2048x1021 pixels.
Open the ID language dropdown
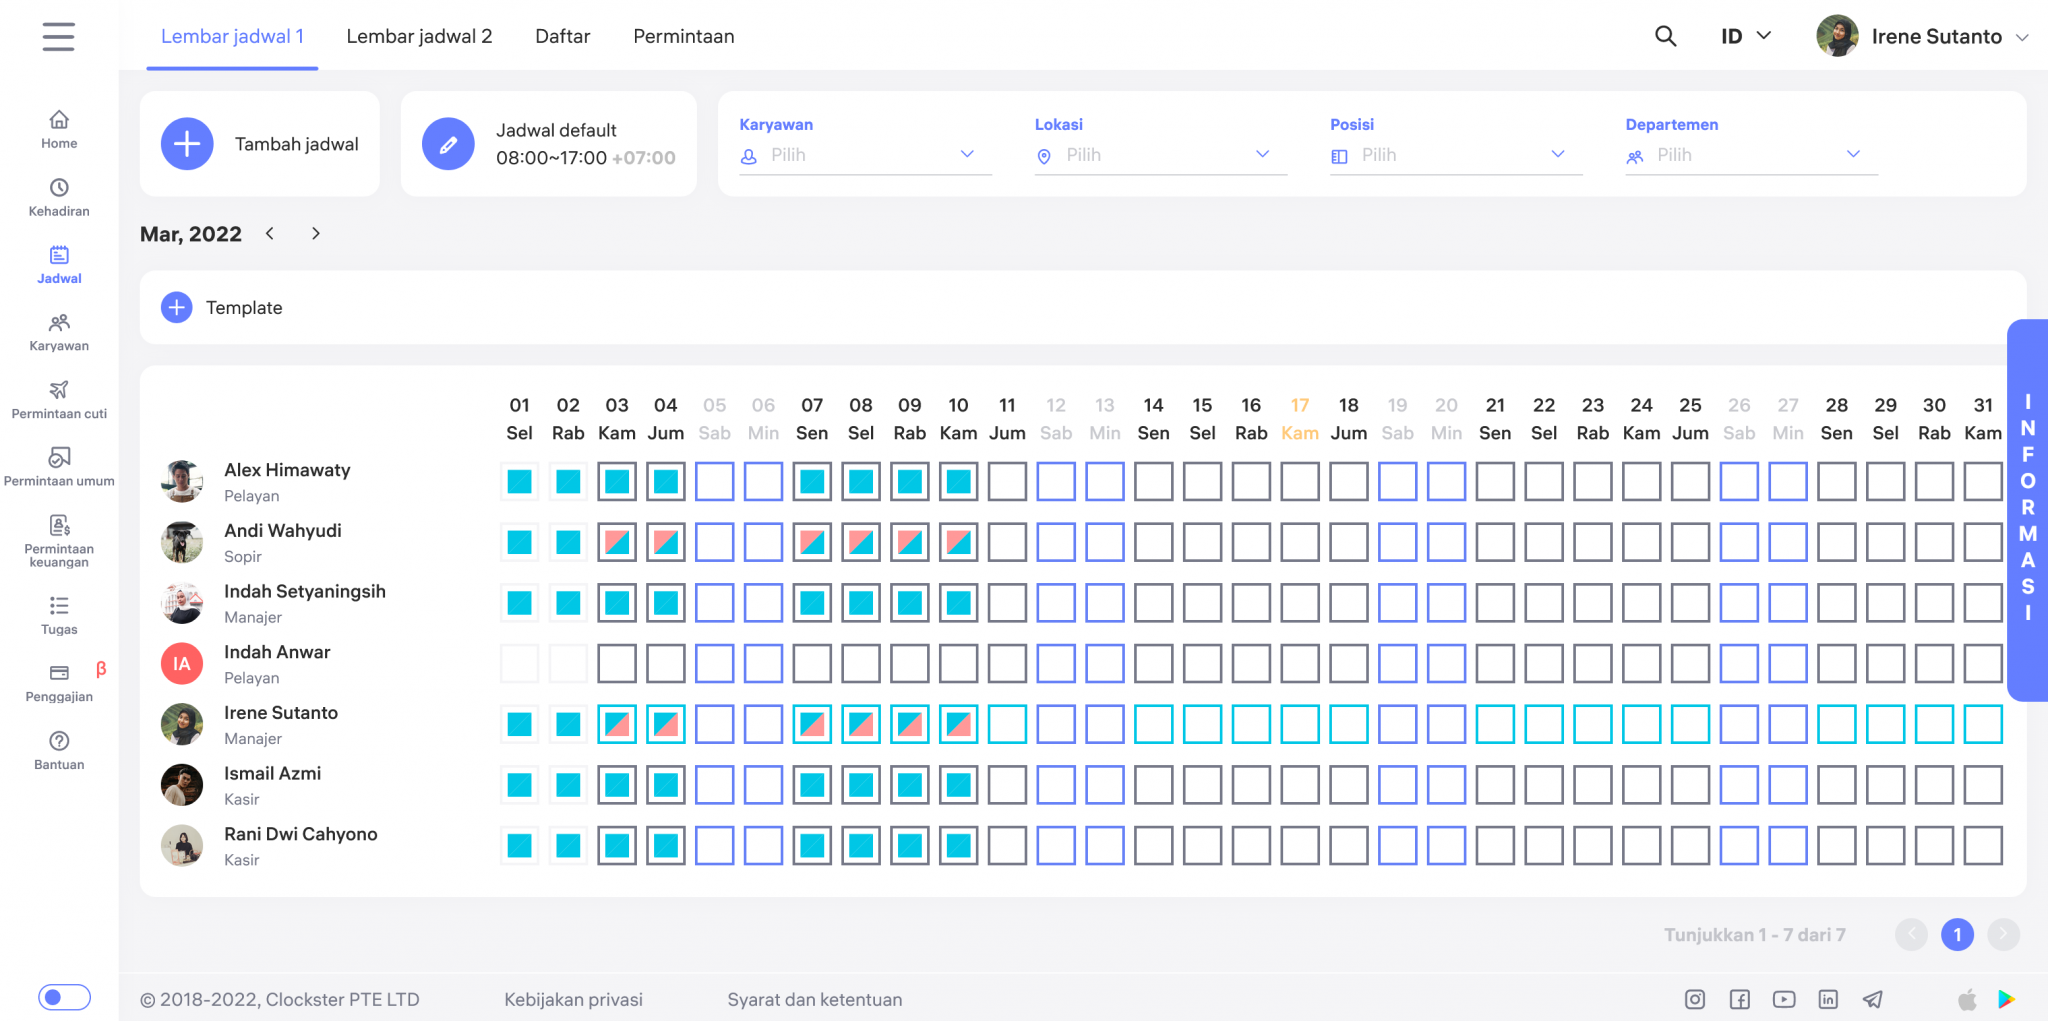[x=1745, y=37]
